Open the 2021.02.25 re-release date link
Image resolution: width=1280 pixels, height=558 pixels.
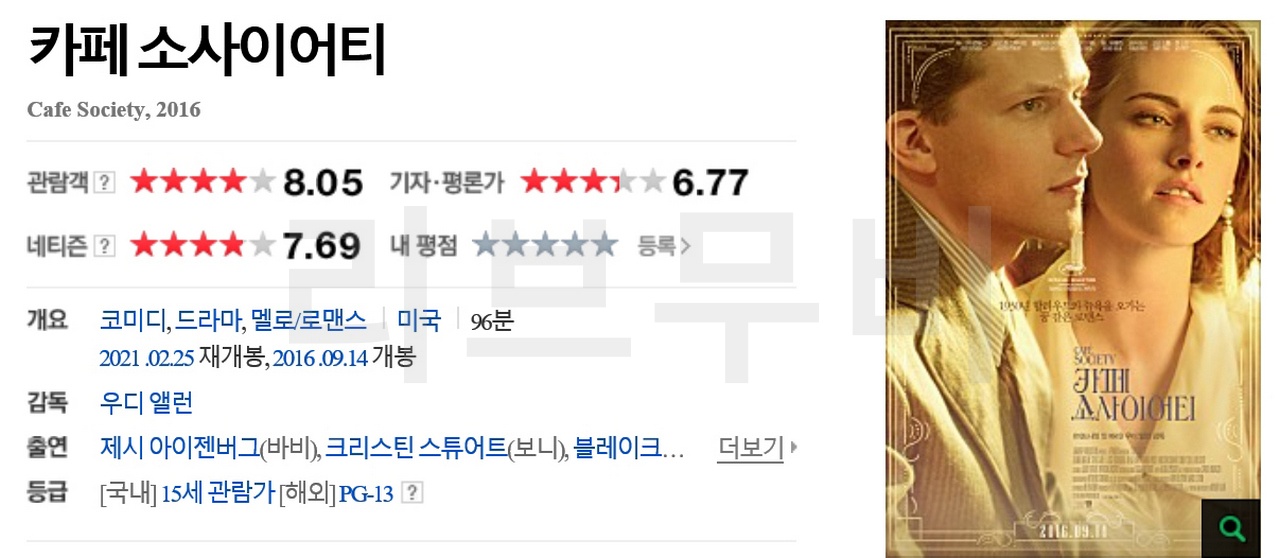point(147,358)
